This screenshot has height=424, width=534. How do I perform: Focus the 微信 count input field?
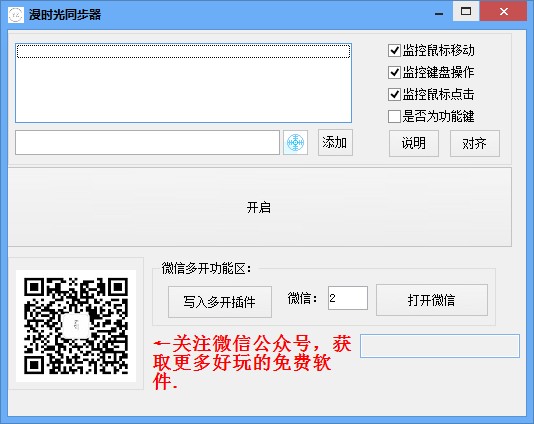[x=348, y=298]
